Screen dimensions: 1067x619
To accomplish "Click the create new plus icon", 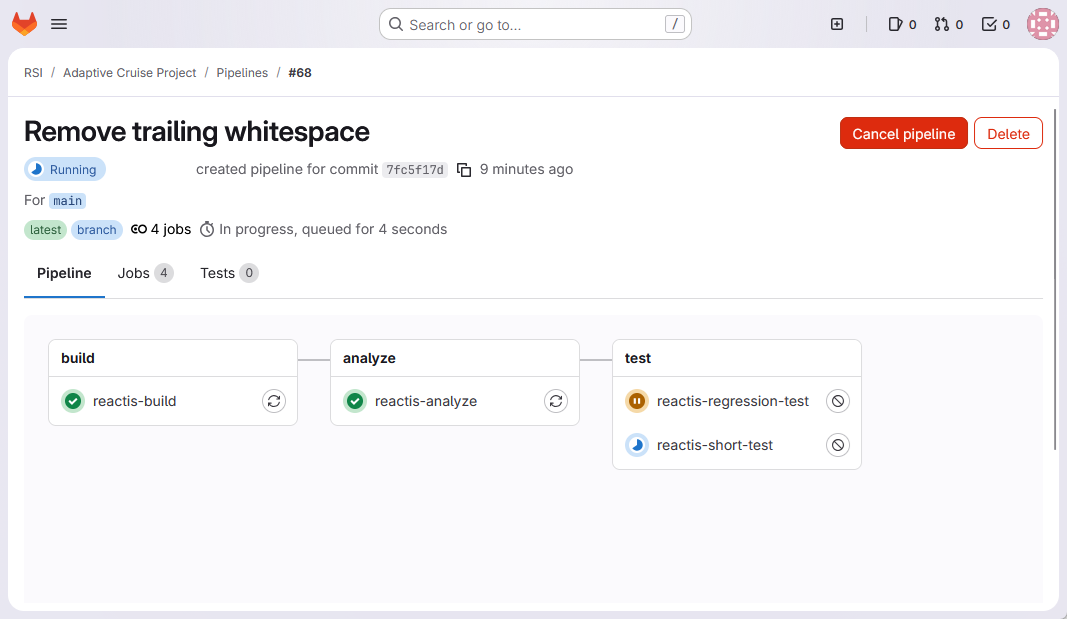I will [837, 24].
